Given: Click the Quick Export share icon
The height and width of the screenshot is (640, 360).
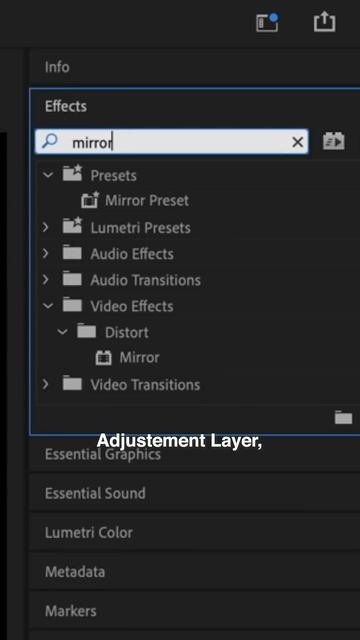Looking at the screenshot, I should point(324,22).
